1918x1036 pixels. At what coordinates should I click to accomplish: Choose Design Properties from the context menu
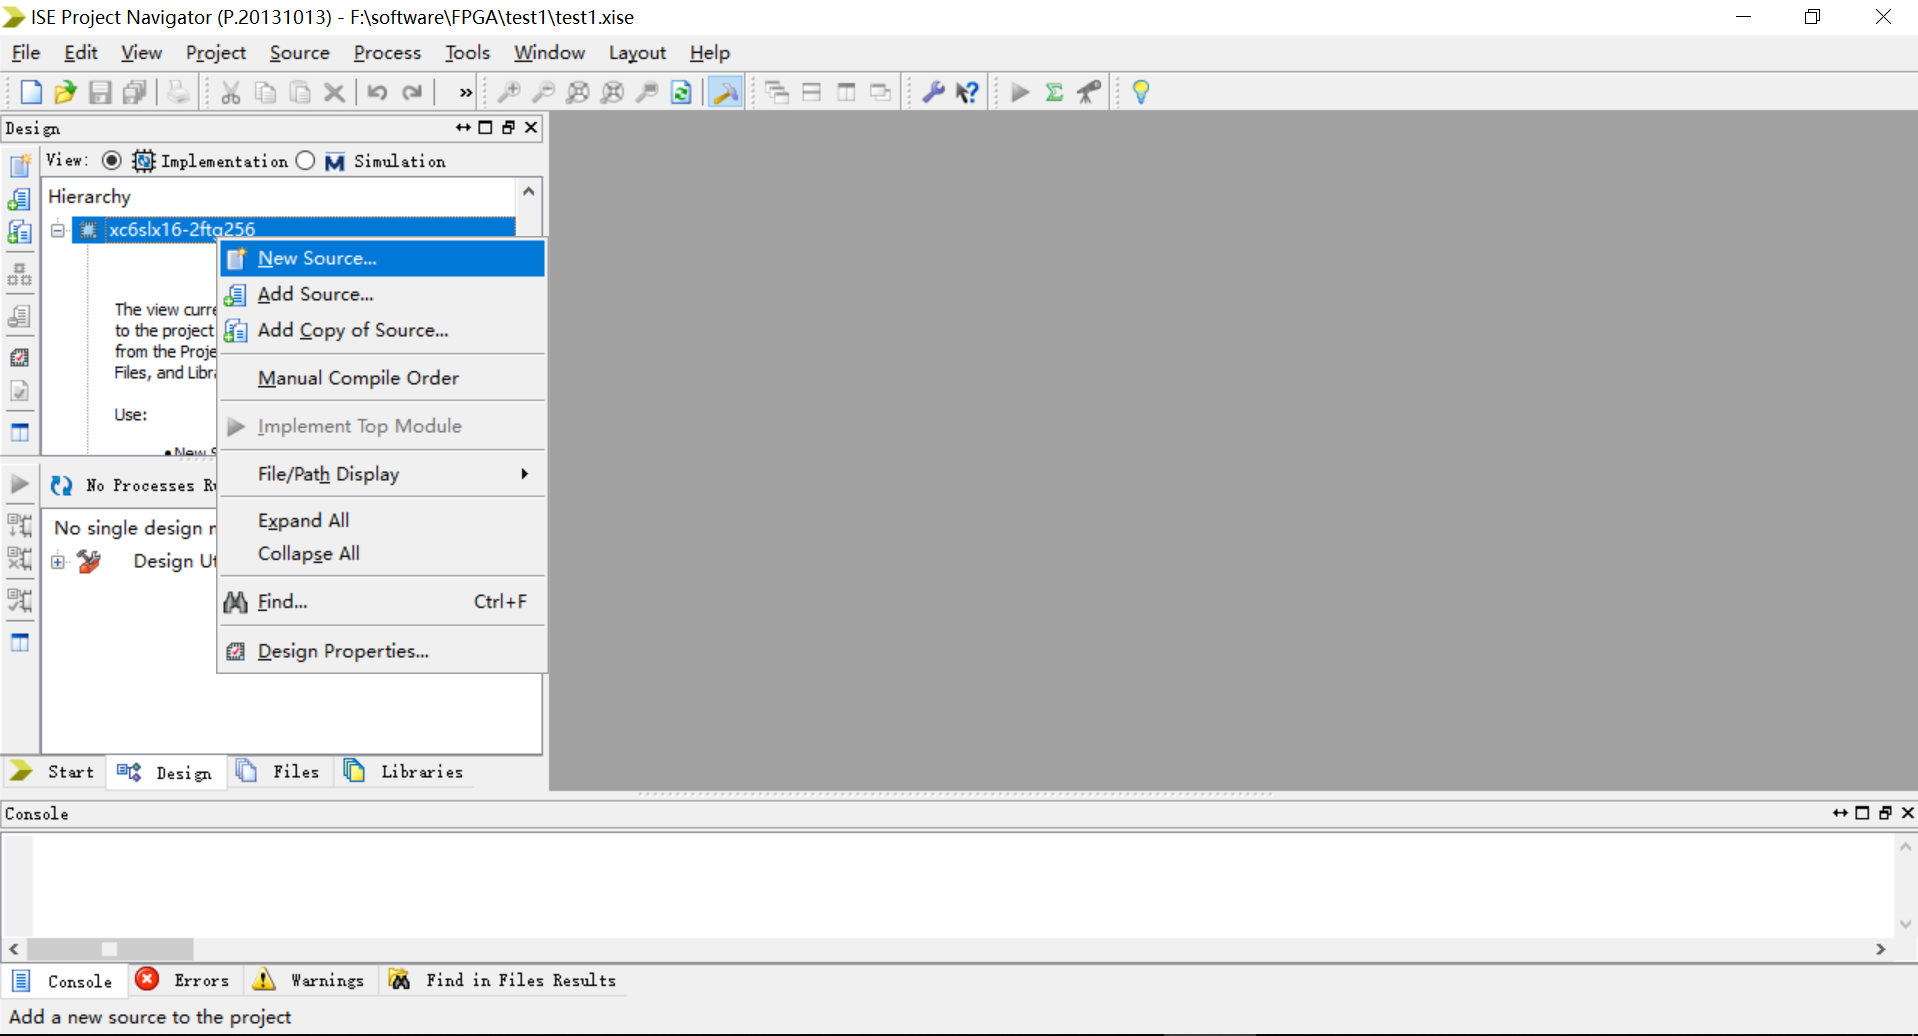click(x=341, y=650)
